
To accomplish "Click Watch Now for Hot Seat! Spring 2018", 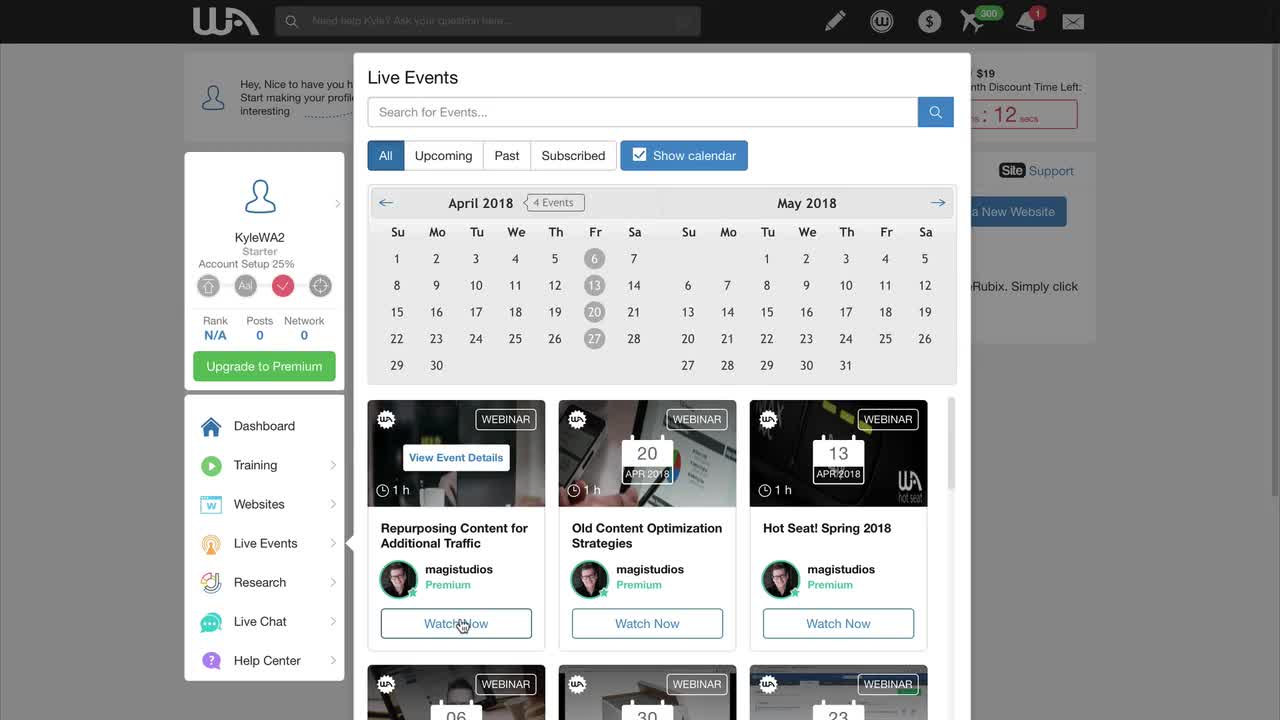I will pyautogui.click(x=838, y=623).
